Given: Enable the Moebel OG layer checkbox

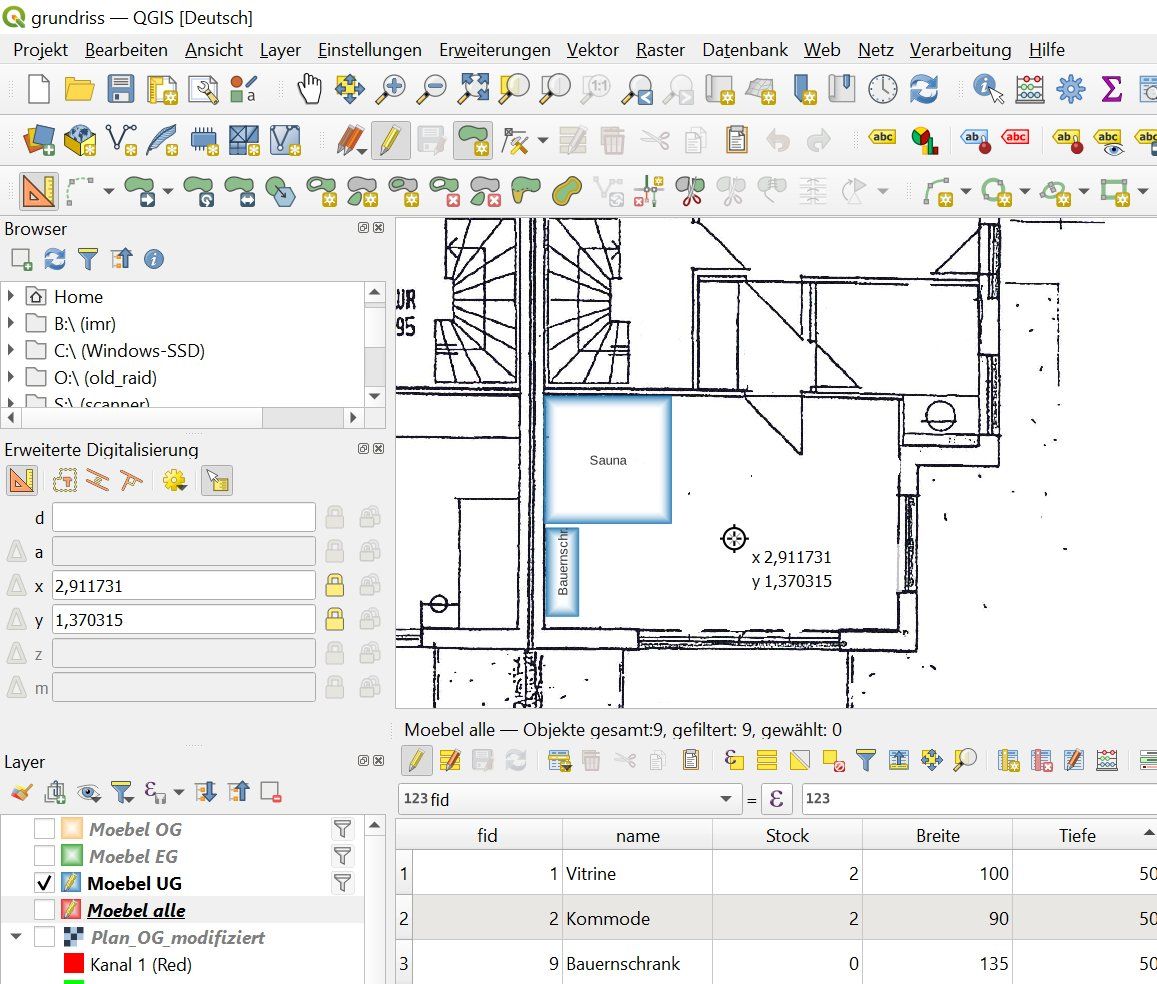Looking at the screenshot, I should (44, 829).
